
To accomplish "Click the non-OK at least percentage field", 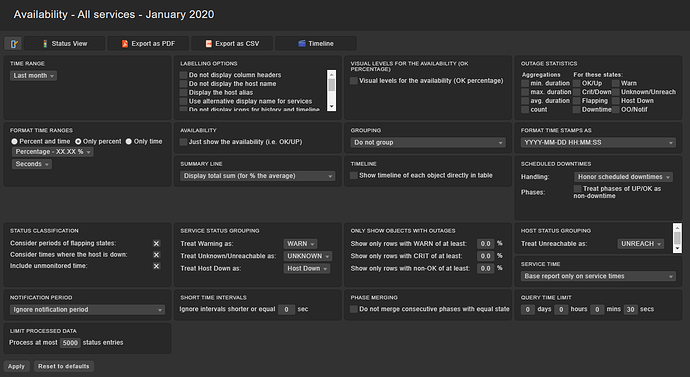I will [x=486, y=268].
